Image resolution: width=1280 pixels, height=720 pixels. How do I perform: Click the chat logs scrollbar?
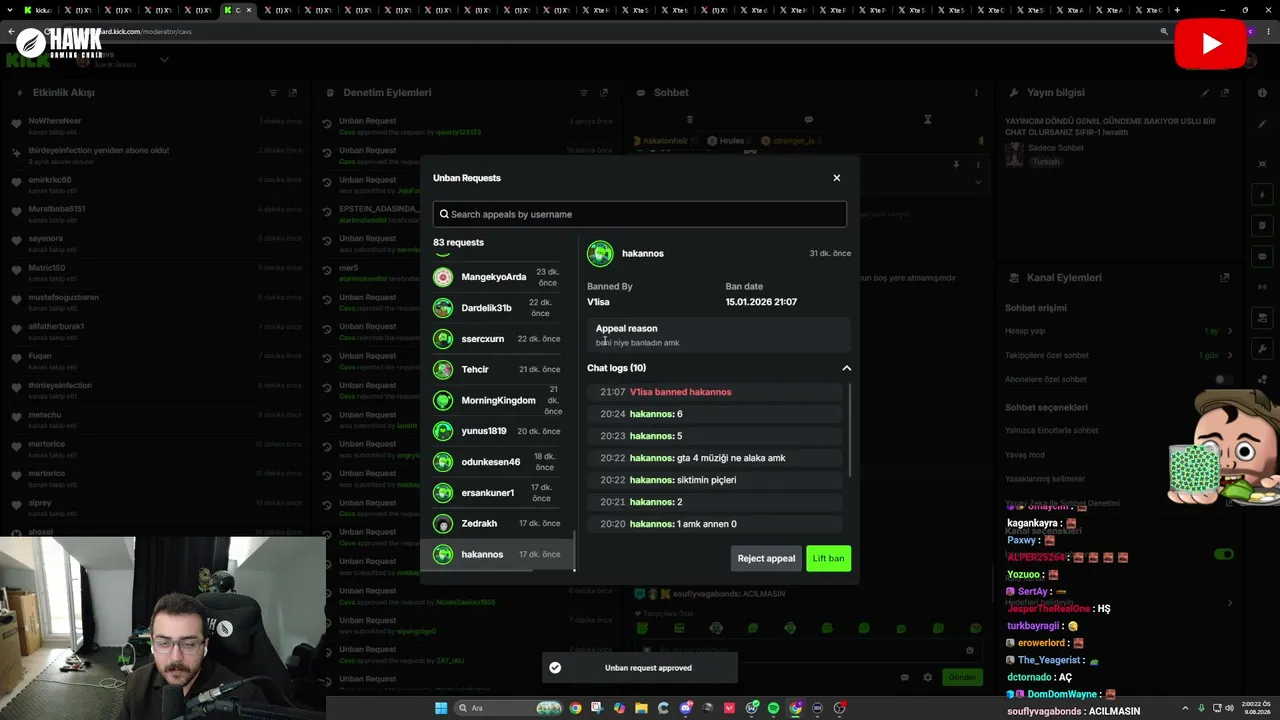[x=849, y=430]
